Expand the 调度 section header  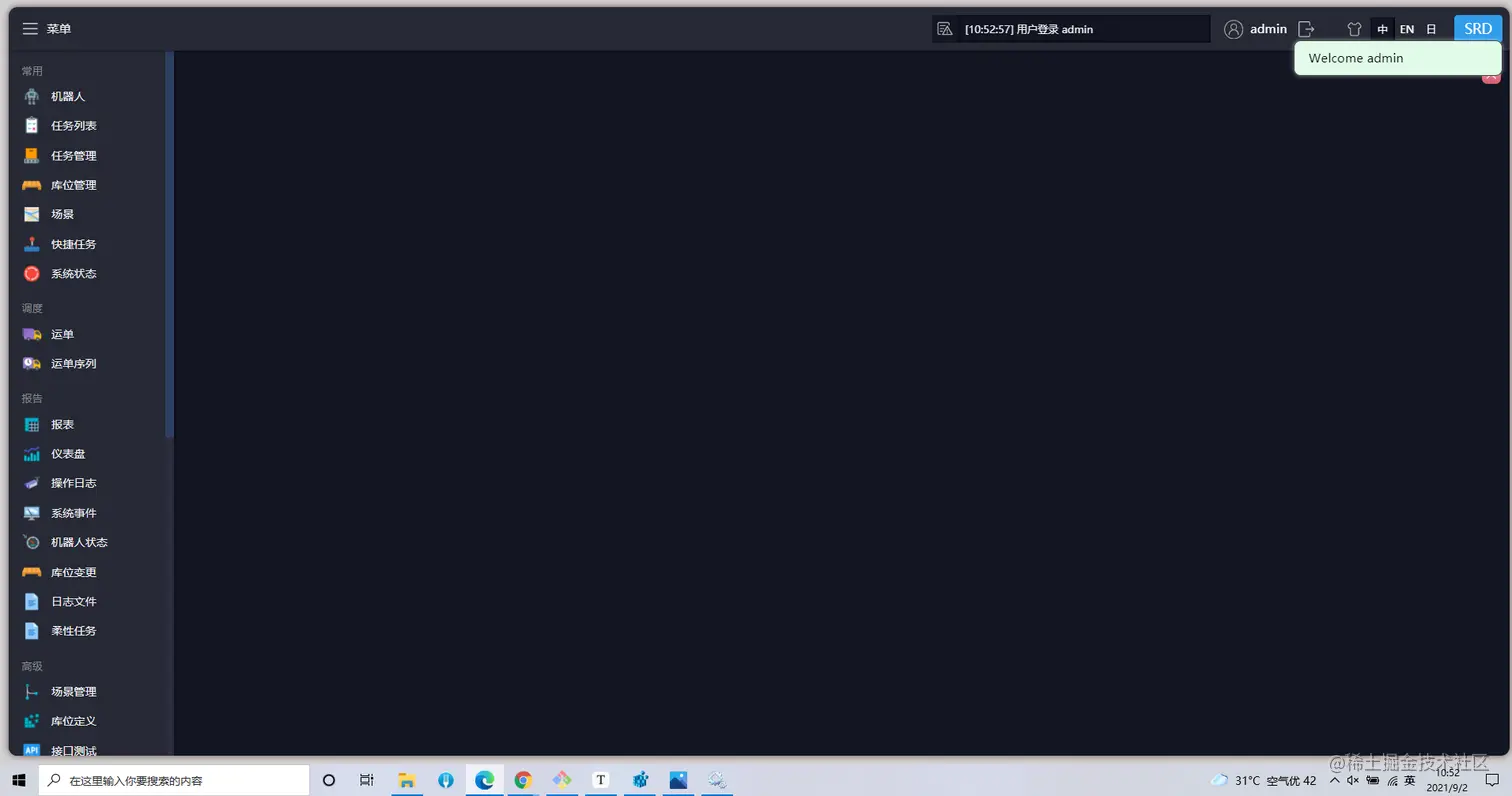(x=31, y=308)
